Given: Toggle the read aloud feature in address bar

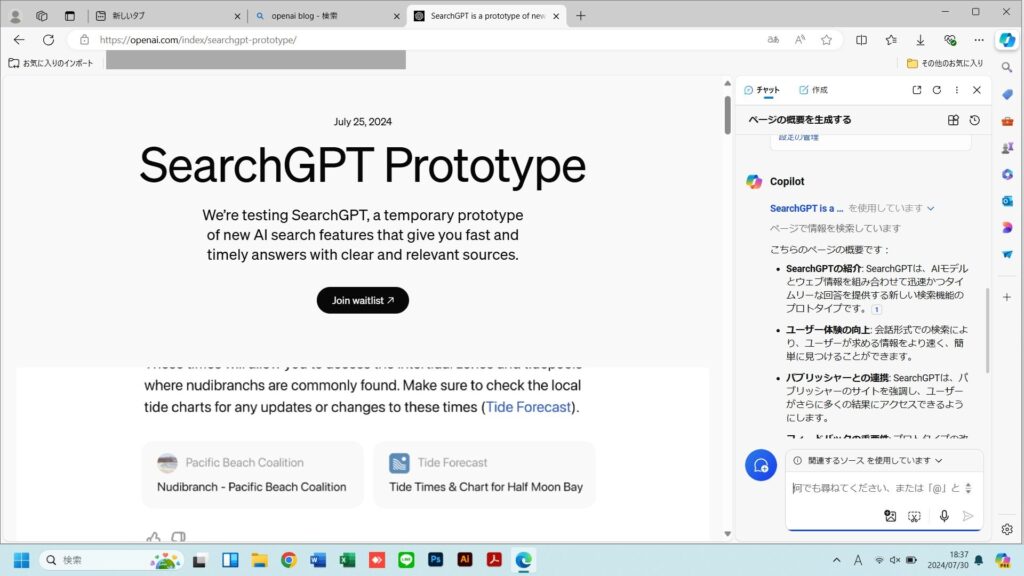Looking at the screenshot, I should (799, 40).
